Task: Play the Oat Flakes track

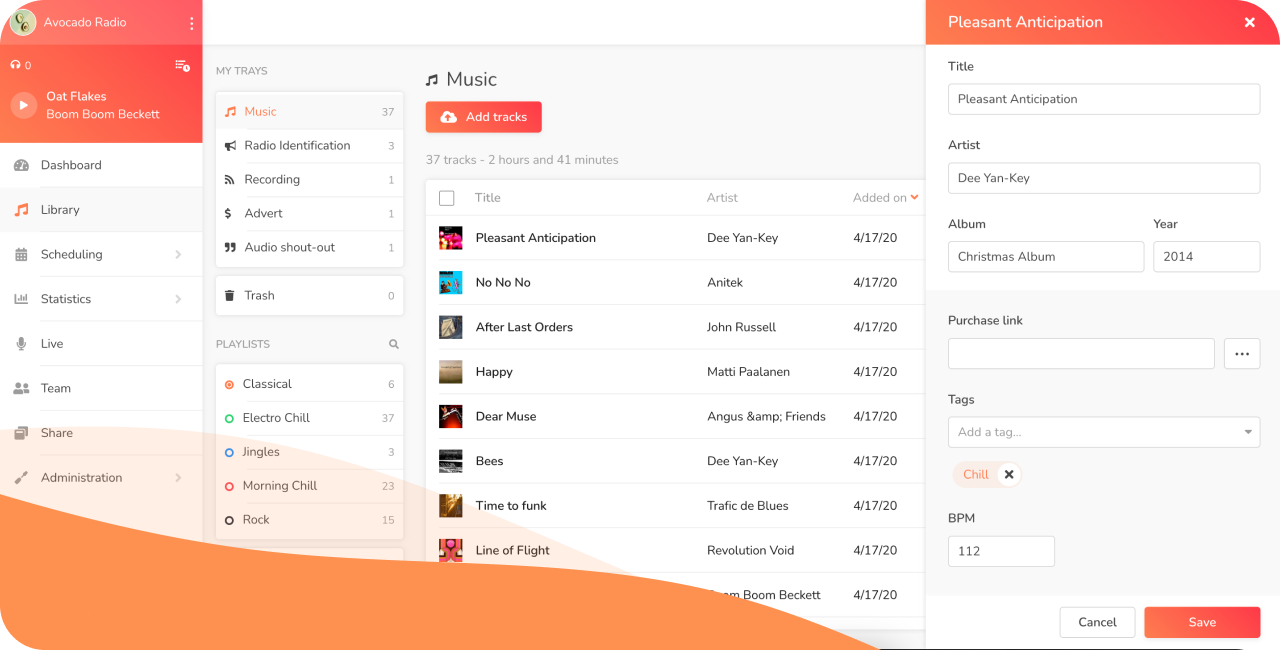Action: point(24,105)
